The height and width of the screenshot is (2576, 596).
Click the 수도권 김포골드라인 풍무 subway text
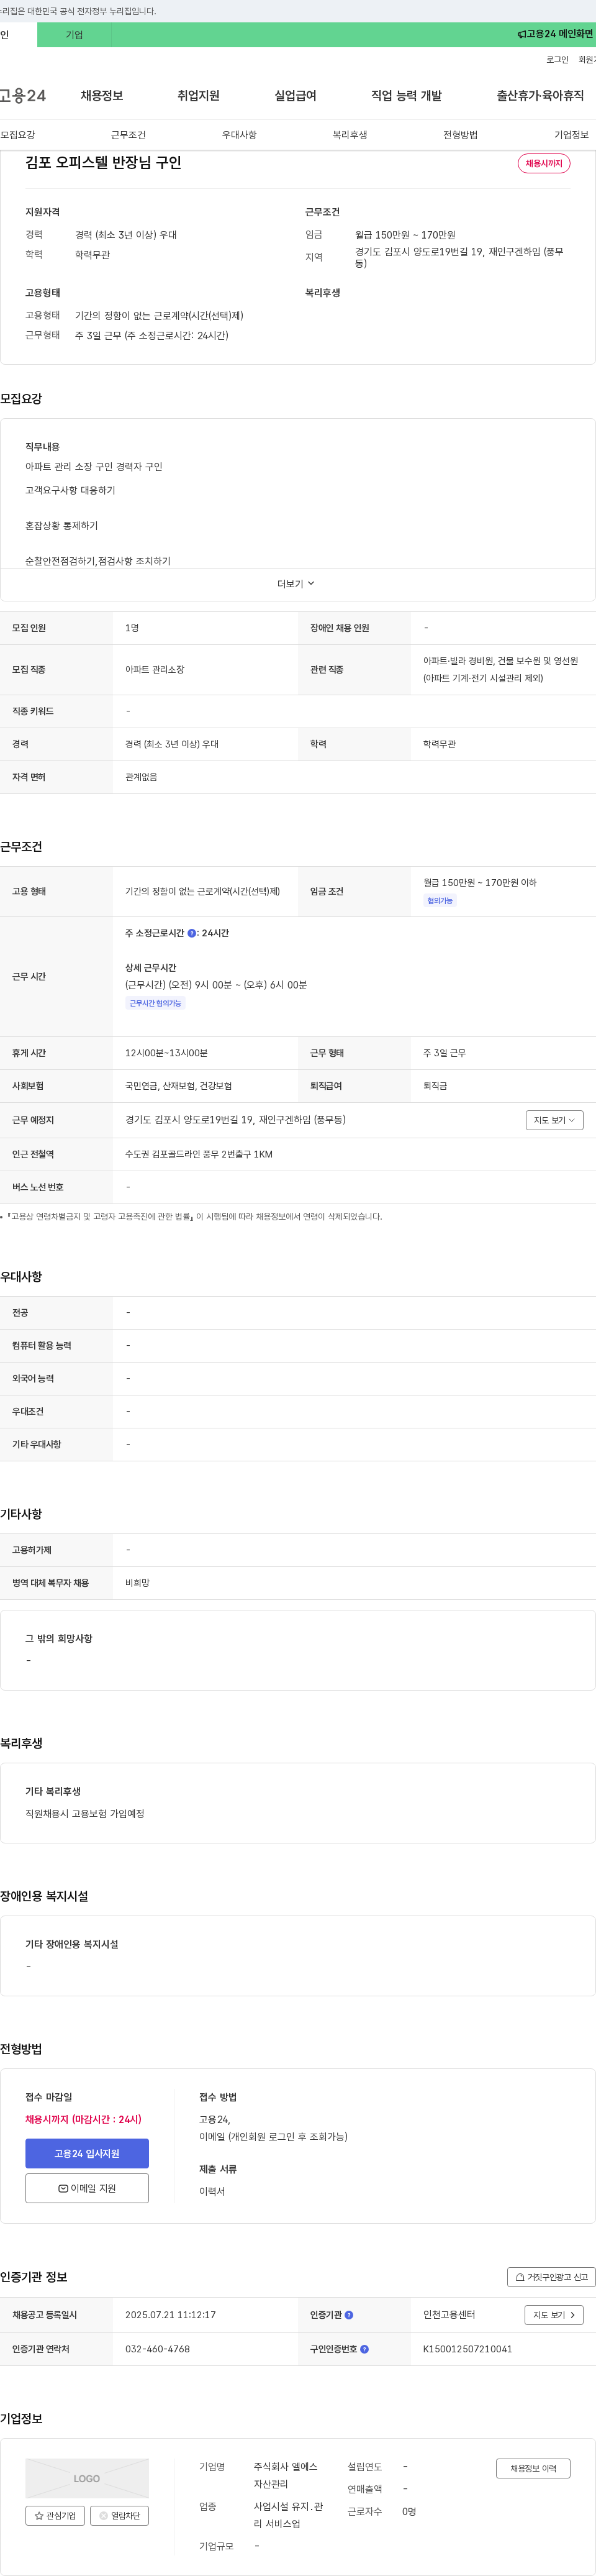pos(199,1154)
